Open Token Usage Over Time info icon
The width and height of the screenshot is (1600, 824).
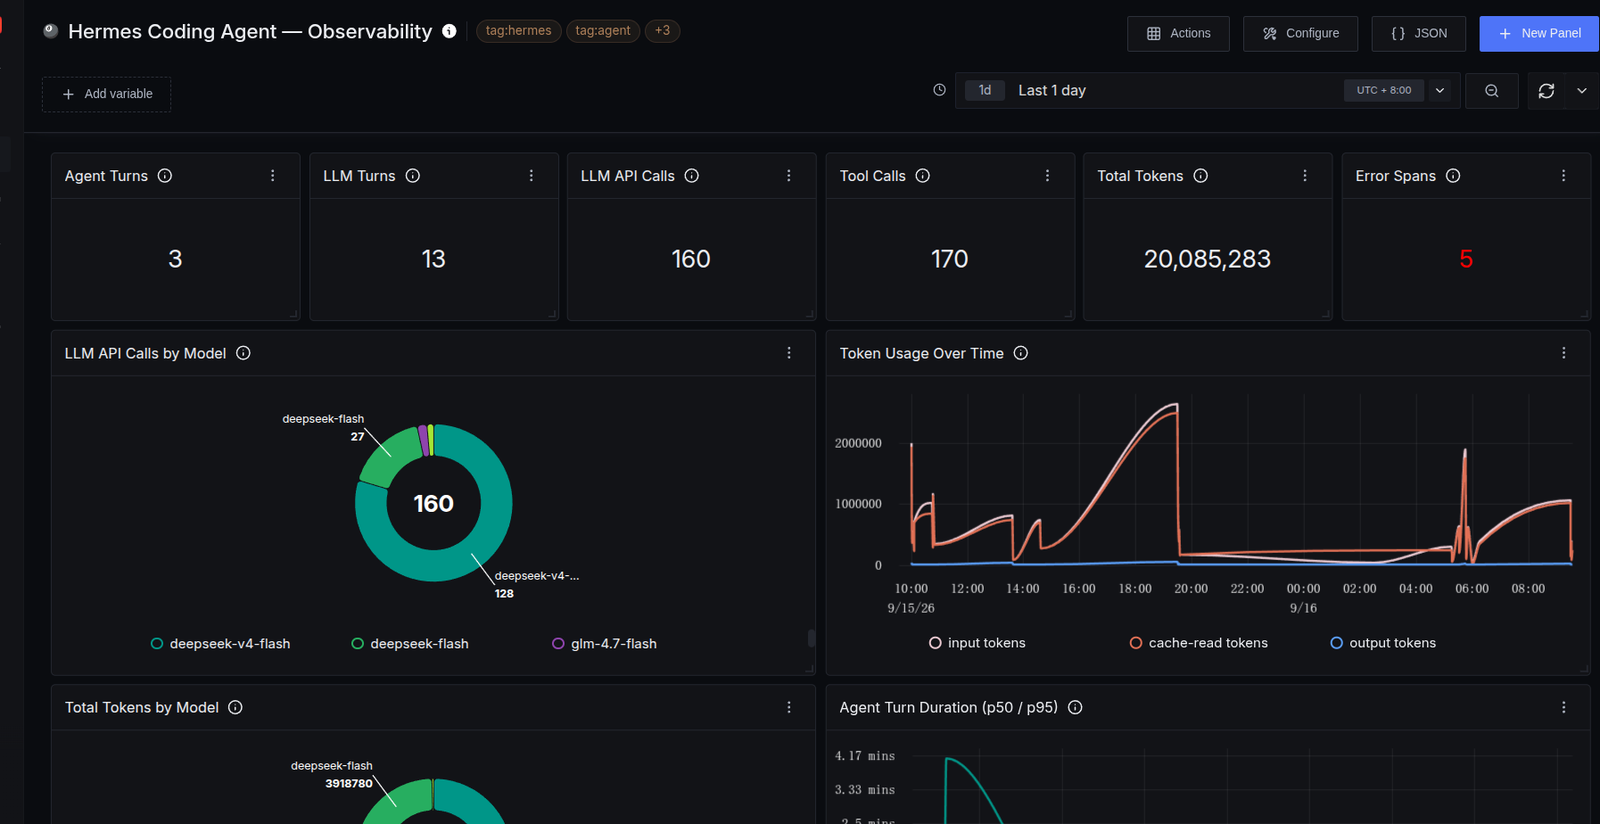click(1021, 353)
